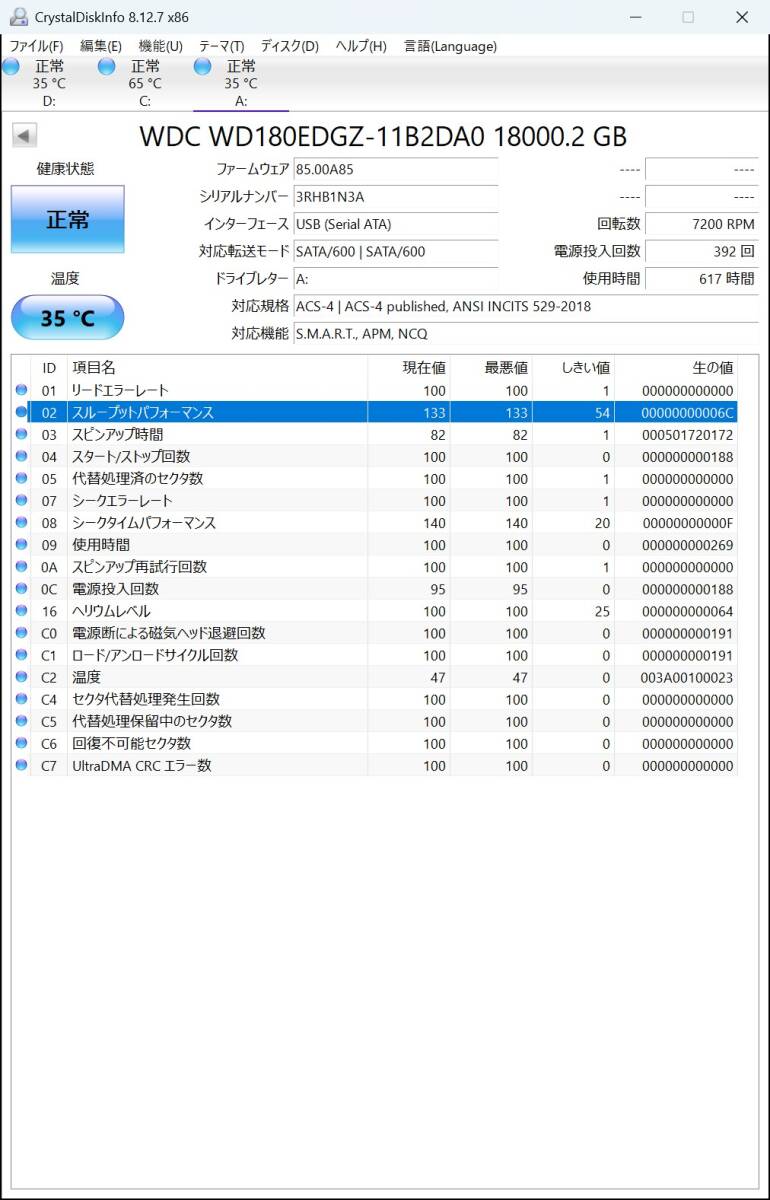Open the ディスク(D) menu
Viewport: 770px width, 1200px height.
click(290, 46)
